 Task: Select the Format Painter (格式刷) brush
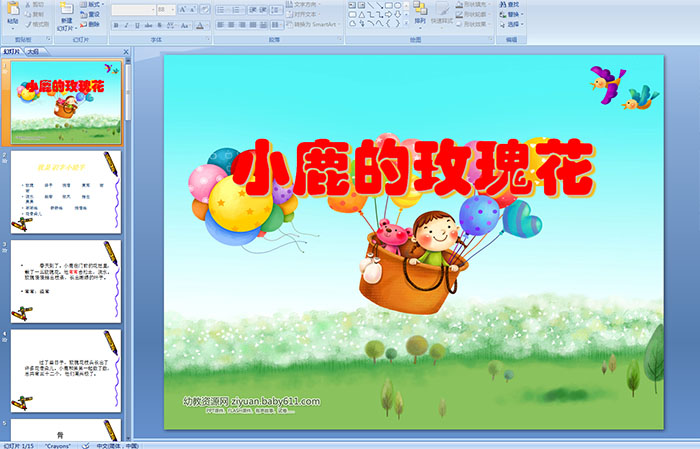28,24
